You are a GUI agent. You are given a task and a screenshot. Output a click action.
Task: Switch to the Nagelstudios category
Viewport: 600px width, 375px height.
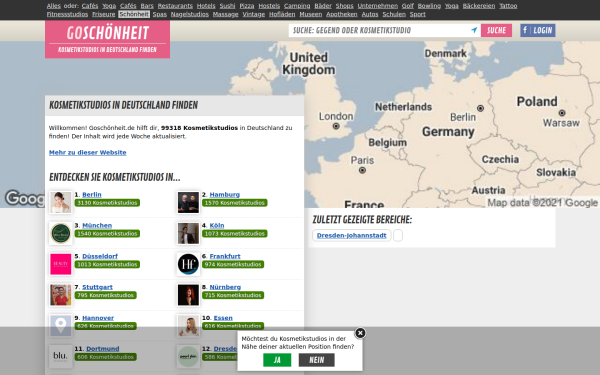tap(190, 14)
